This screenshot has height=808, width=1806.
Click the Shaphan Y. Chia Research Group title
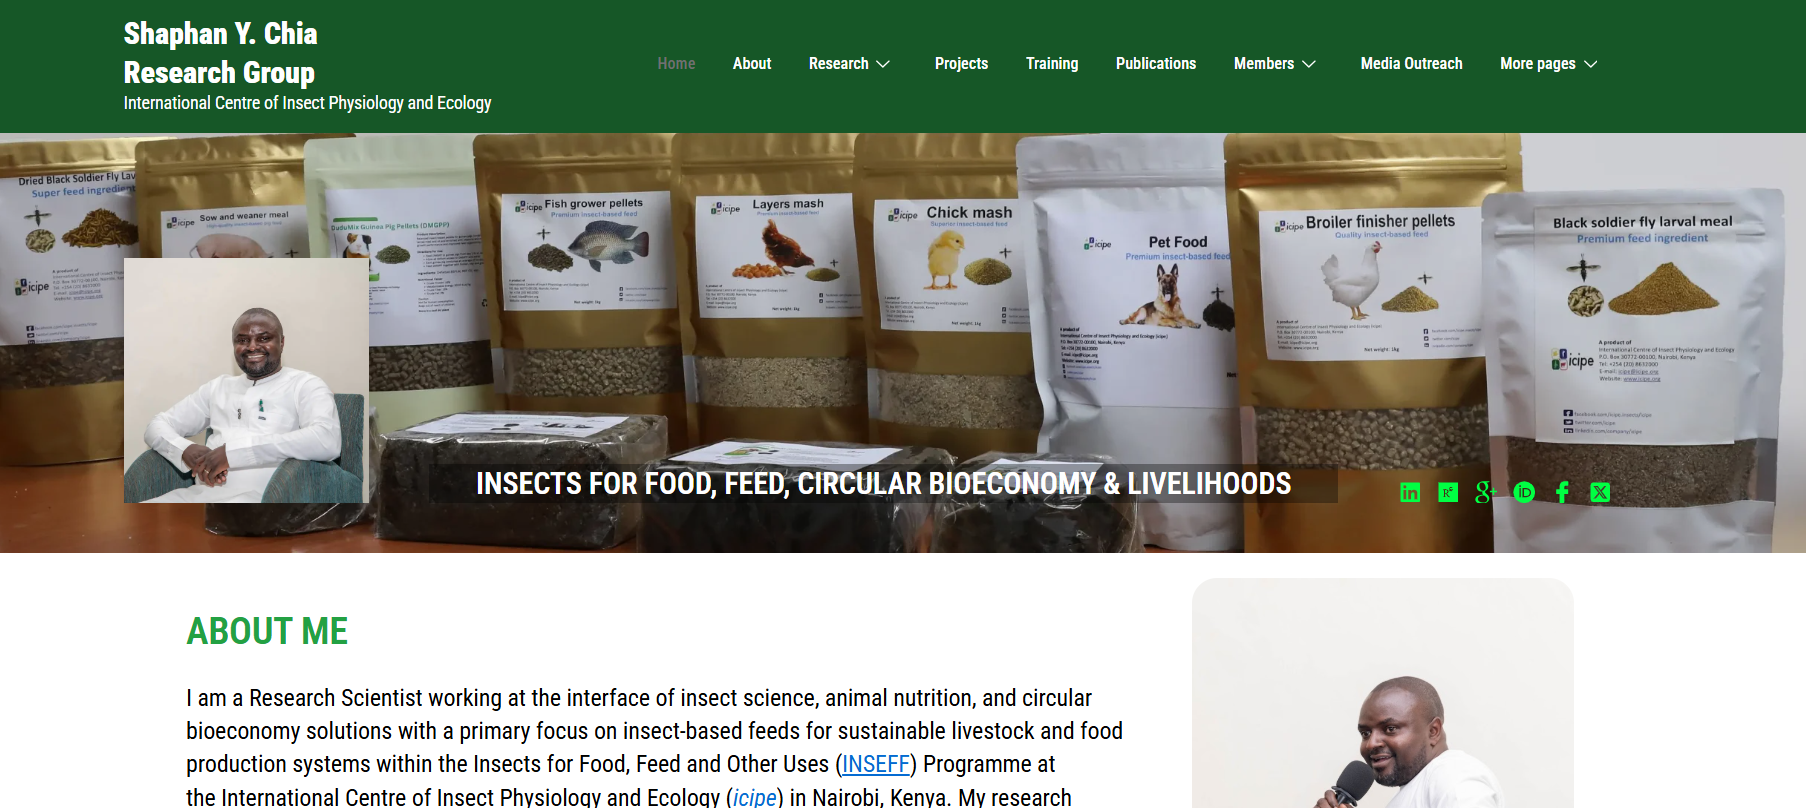(x=220, y=53)
